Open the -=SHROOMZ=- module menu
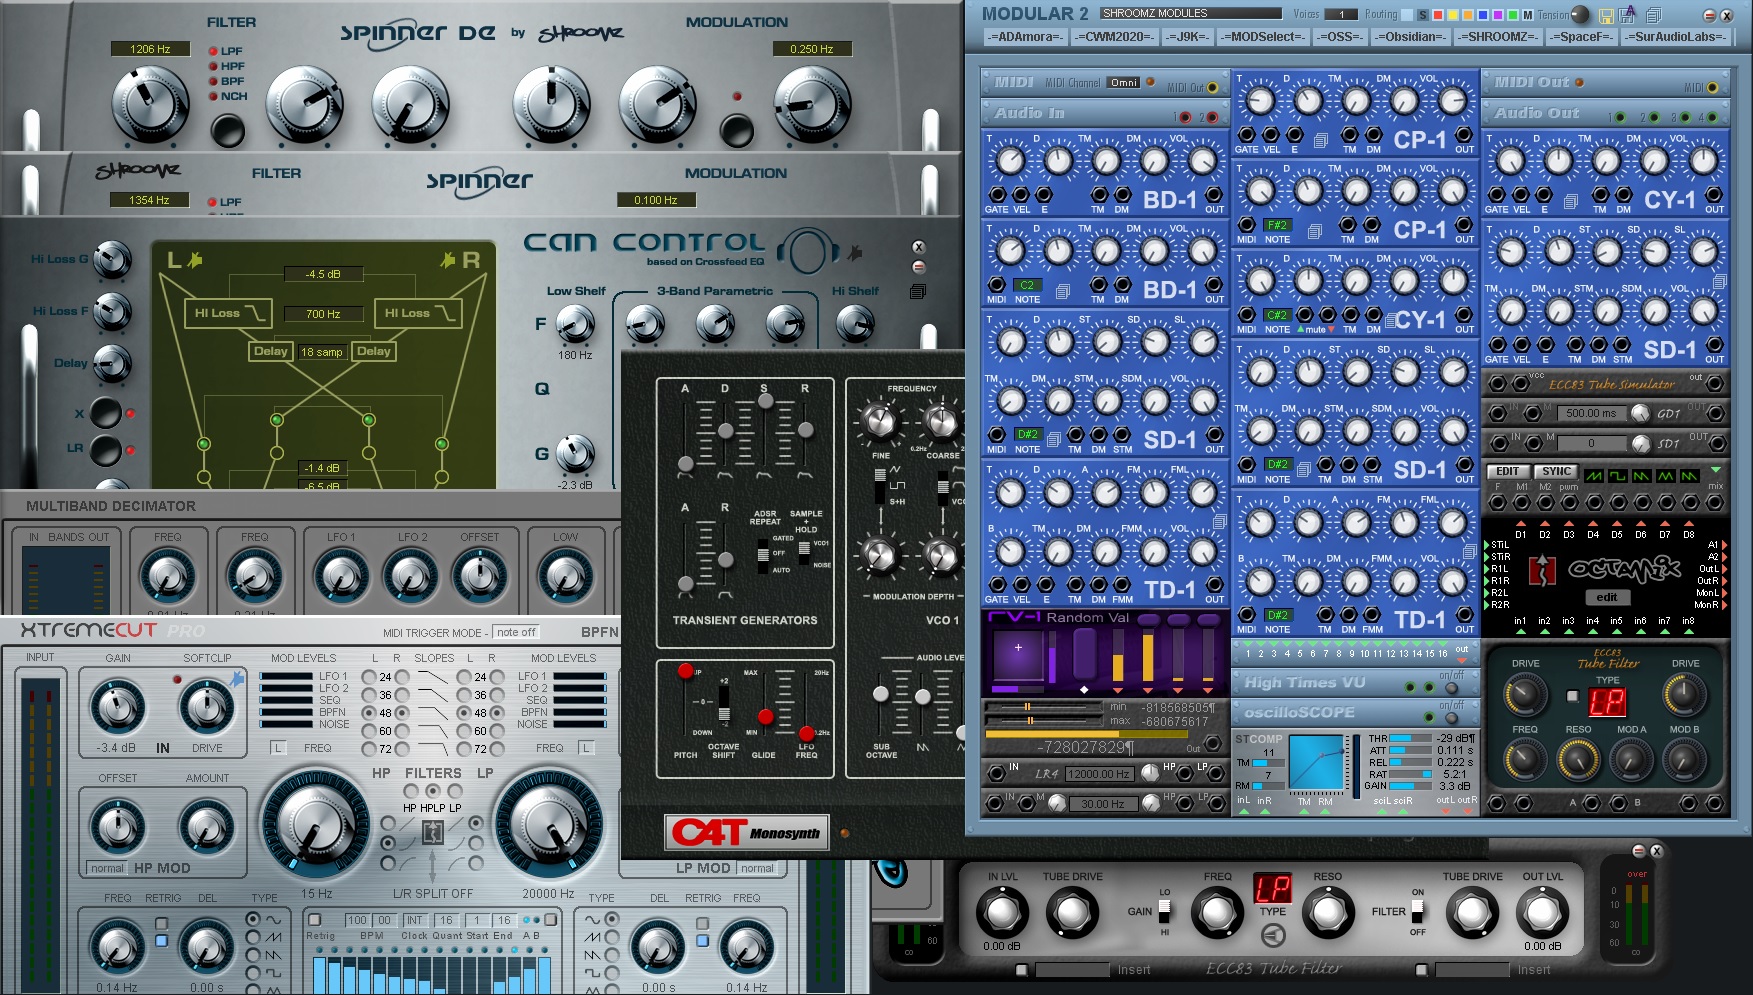 coord(1497,37)
